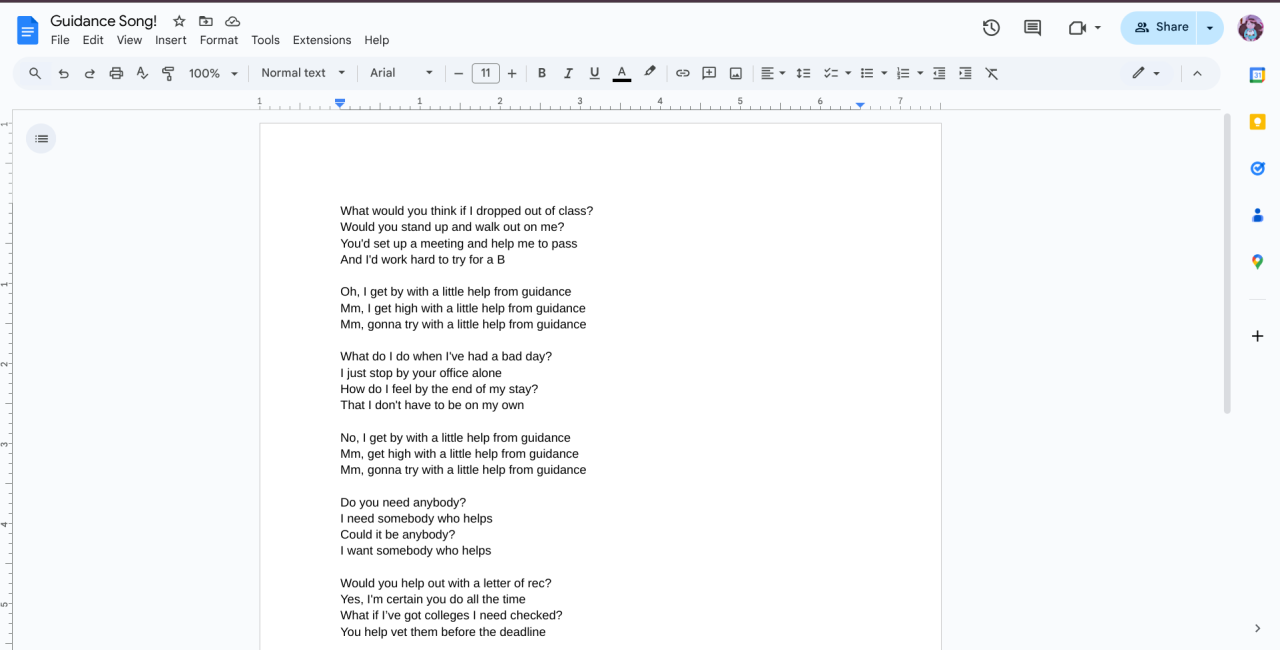Open line and paragraph spacing

(x=803, y=73)
